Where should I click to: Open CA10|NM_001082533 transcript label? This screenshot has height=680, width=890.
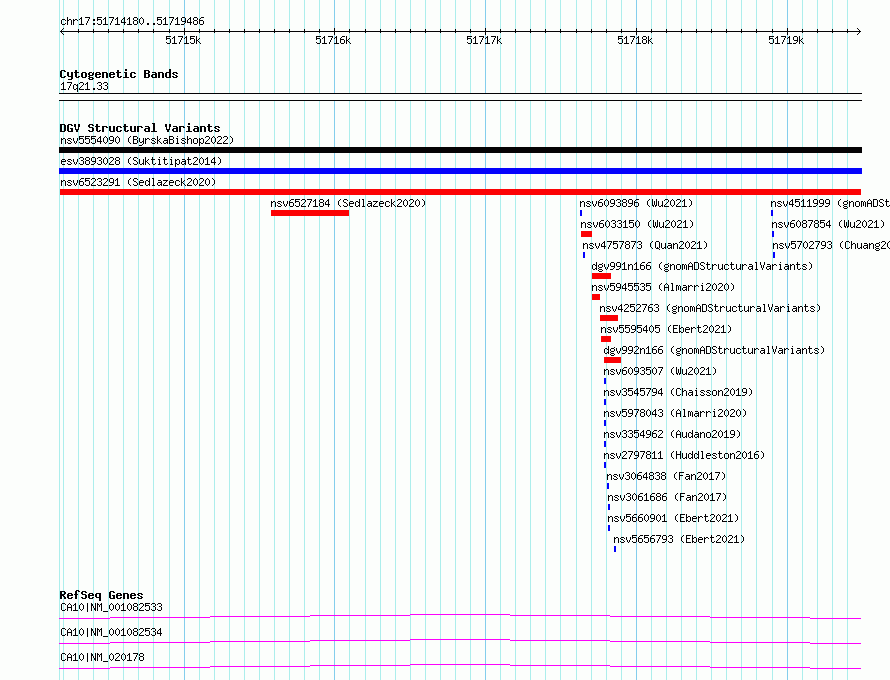[x=111, y=607]
